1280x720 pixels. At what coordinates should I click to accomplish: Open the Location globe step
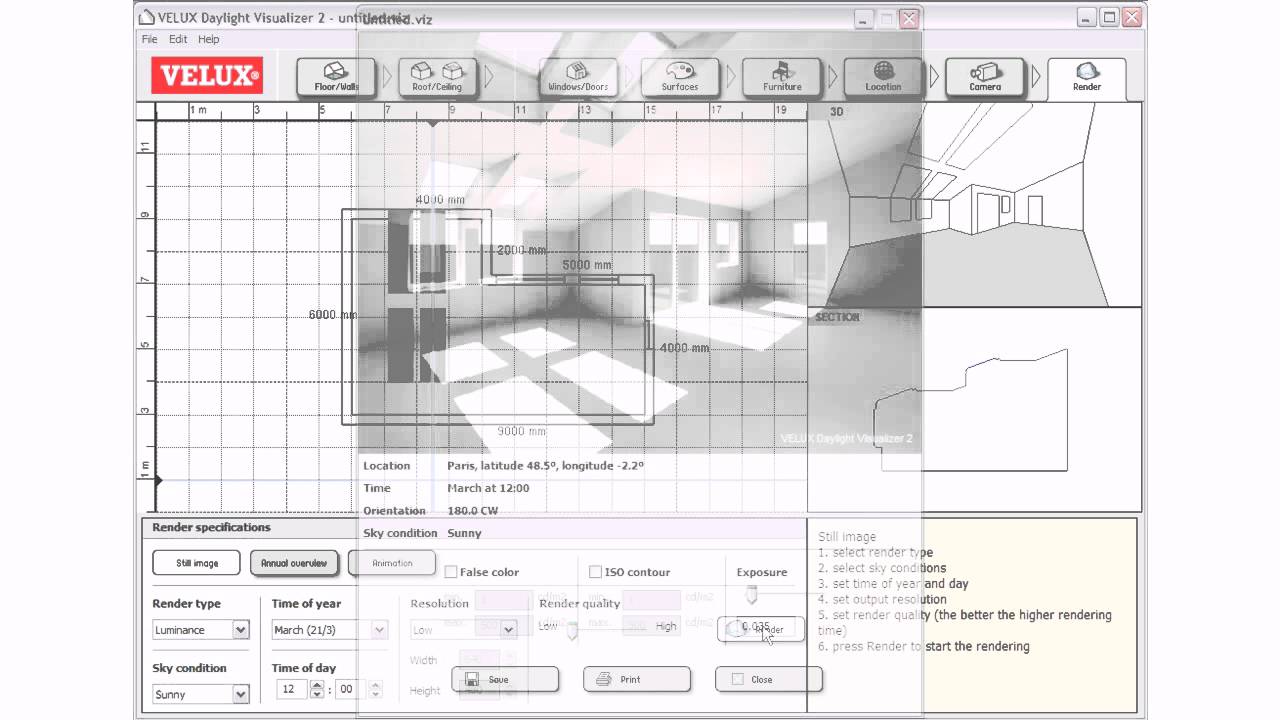coord(883,77)
